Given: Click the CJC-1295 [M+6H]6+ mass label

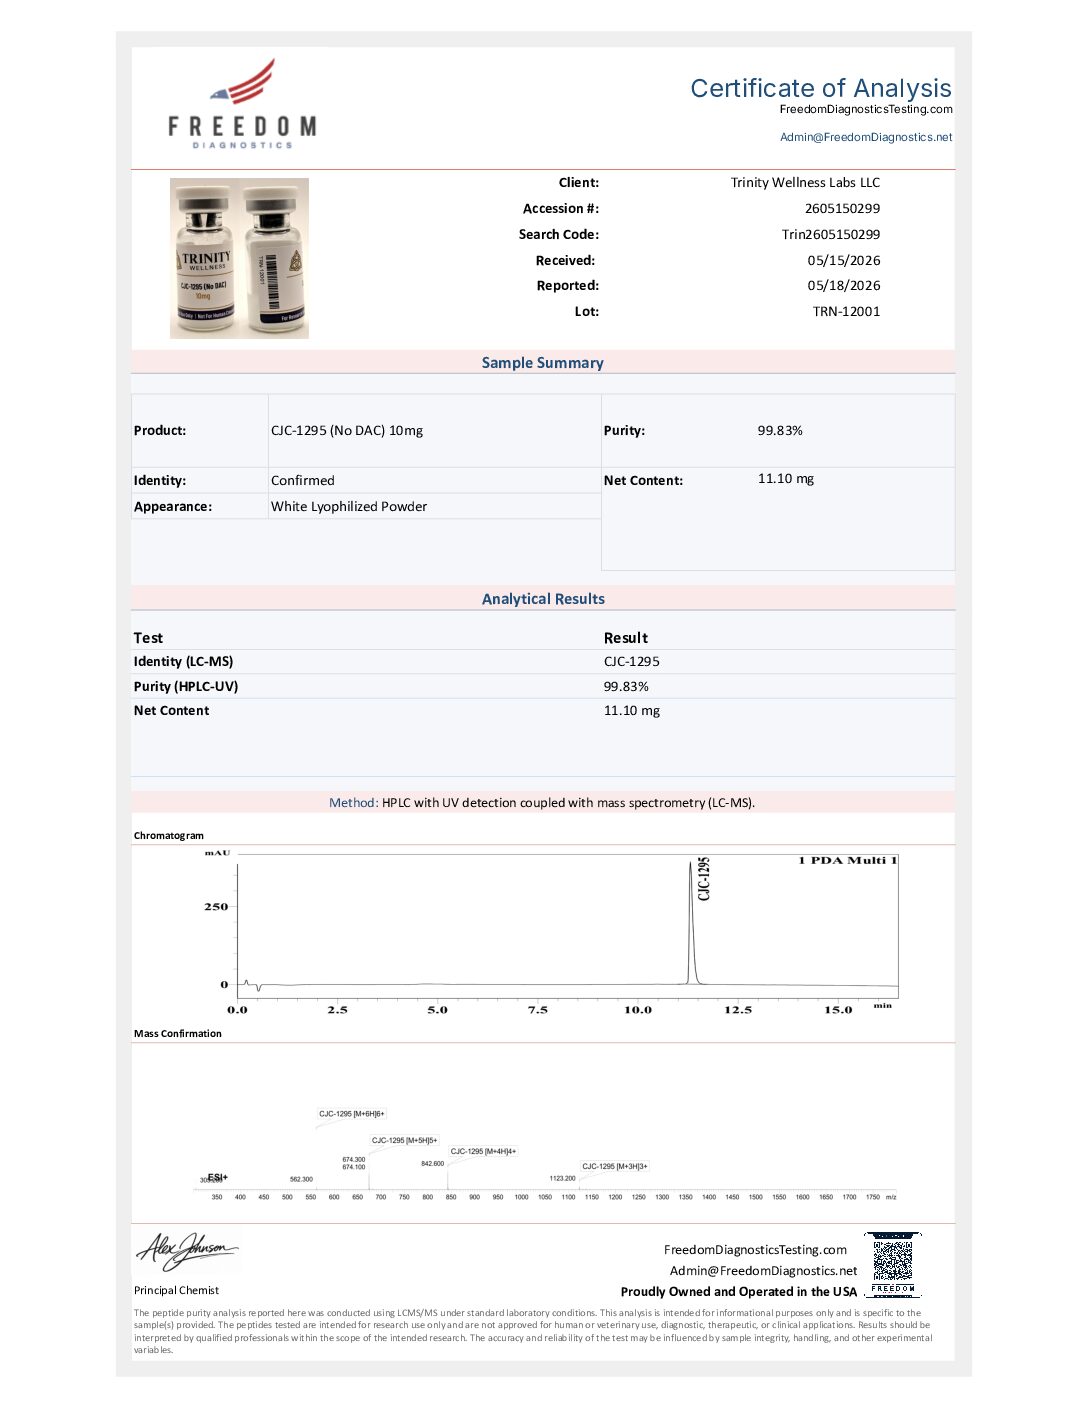Looking at the screenshot, I should tap(352, 1113).
